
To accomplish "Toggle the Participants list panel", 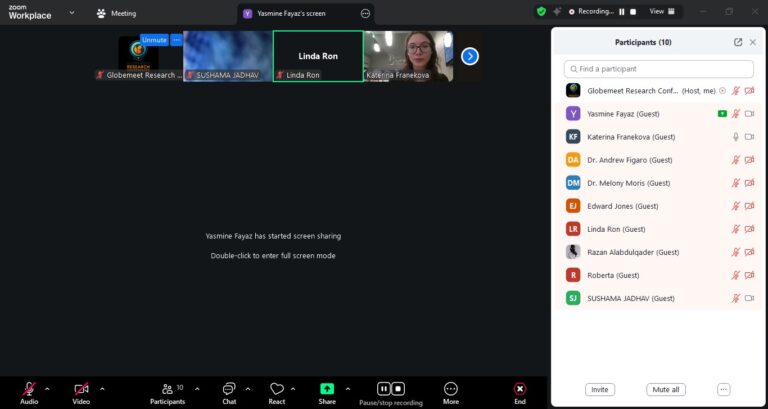I will (167, 389).
